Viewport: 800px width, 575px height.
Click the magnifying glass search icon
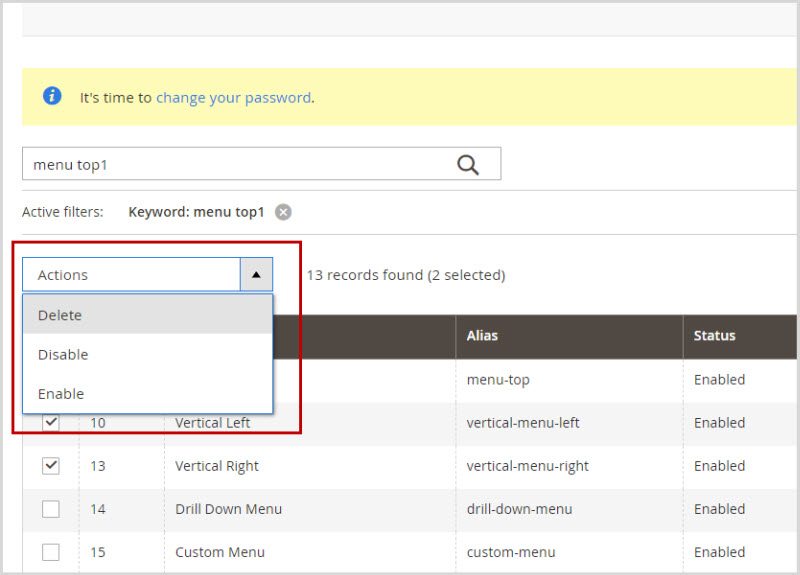[x=468, y=165]
